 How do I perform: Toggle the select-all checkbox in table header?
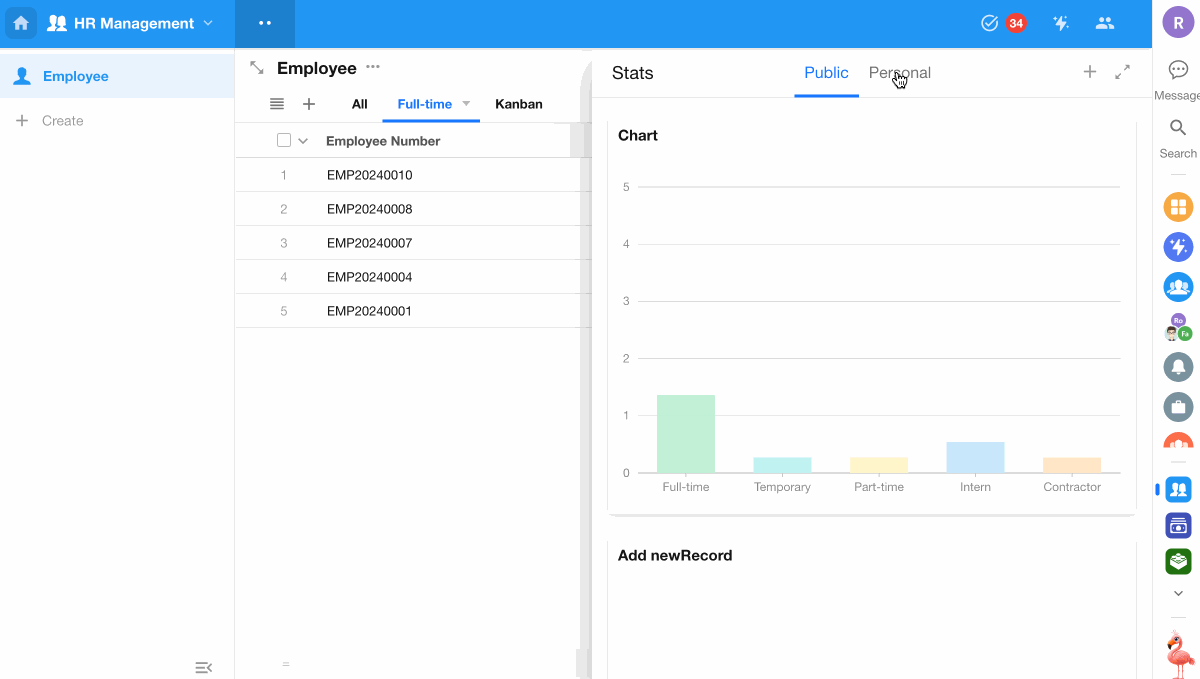tap(284, 141)
